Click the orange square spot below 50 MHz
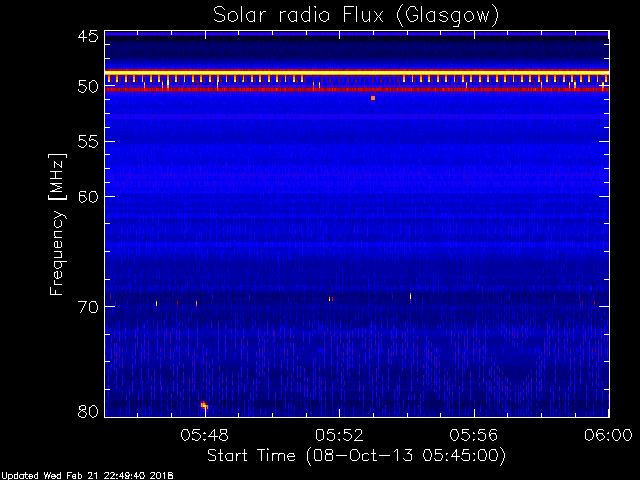 (x=373, y=98)
